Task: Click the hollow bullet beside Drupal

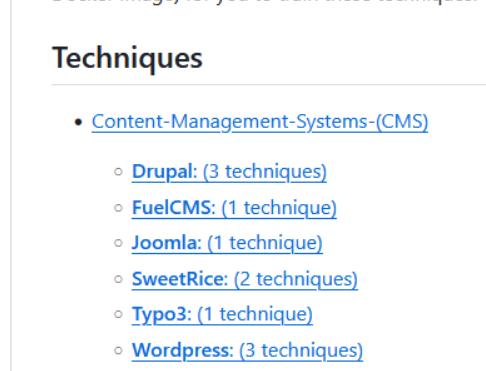Action: [x=118, y=172]
